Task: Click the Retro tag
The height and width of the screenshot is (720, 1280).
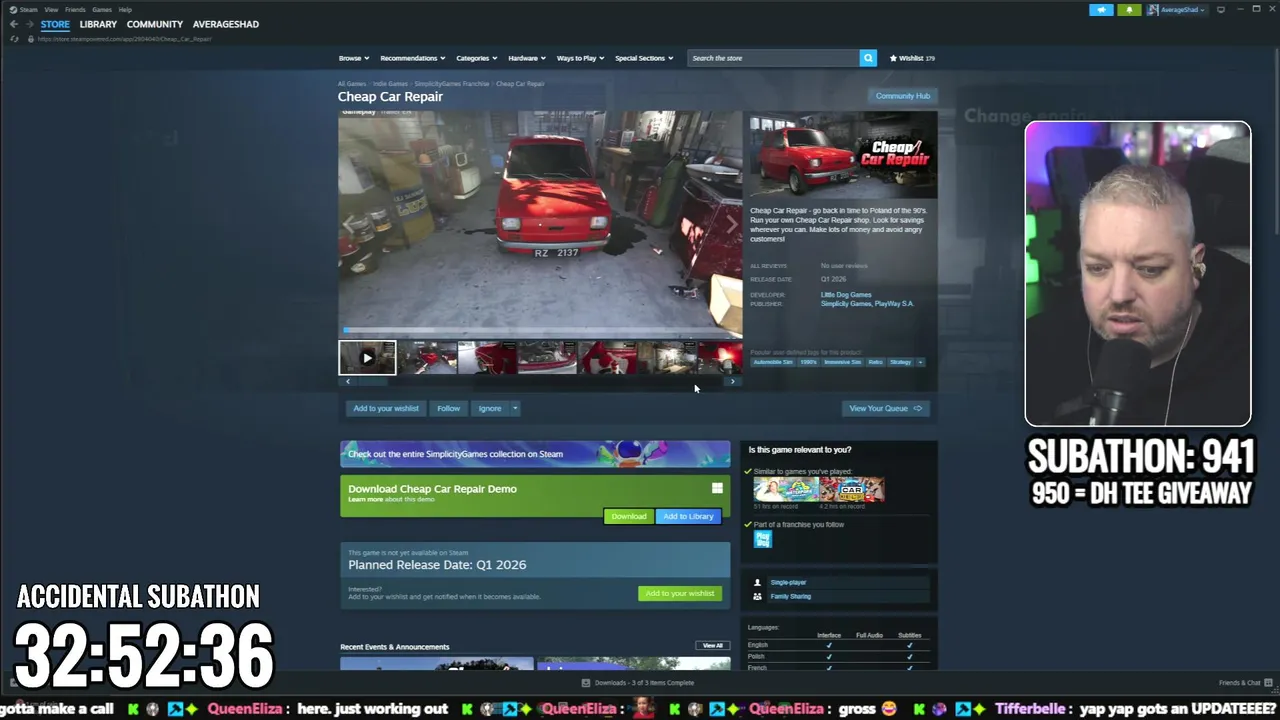Action: point(876,362)
